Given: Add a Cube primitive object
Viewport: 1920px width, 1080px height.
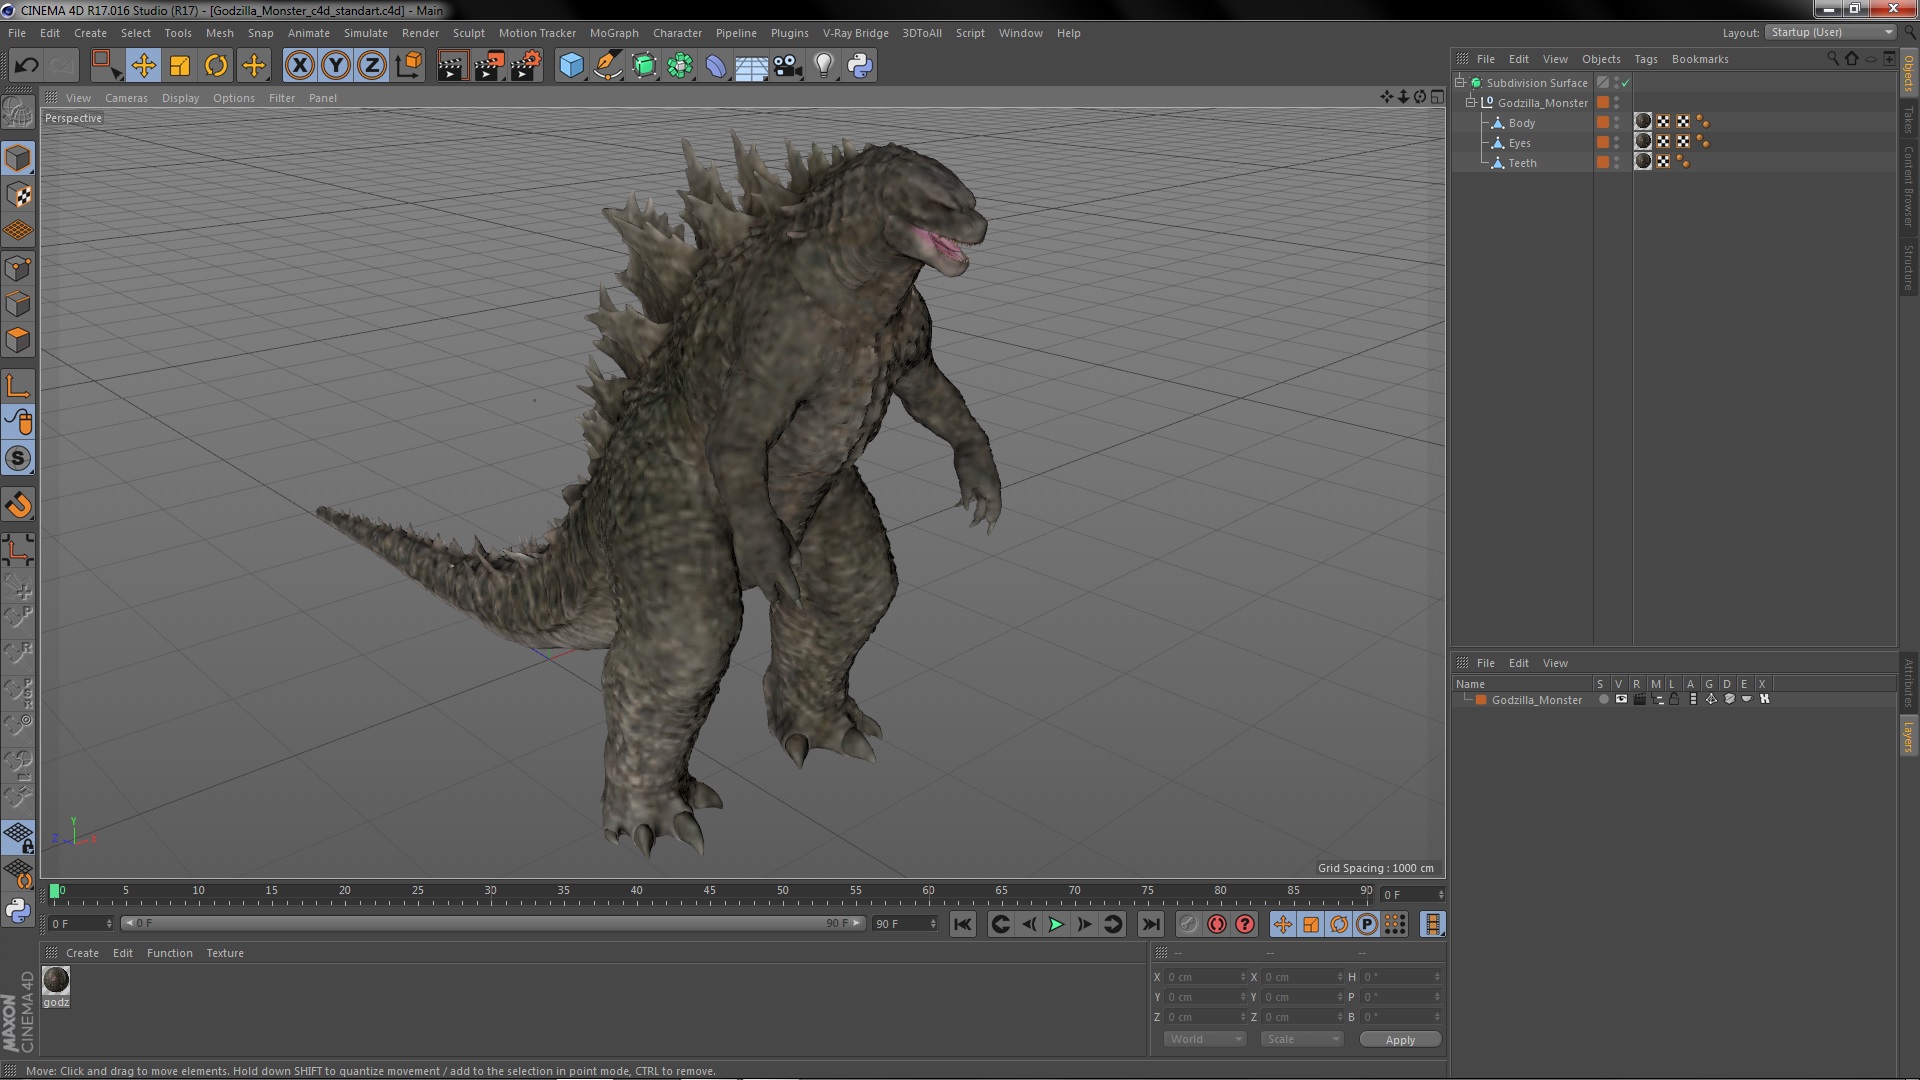Looking at the screenshot, I should (571, 66).
